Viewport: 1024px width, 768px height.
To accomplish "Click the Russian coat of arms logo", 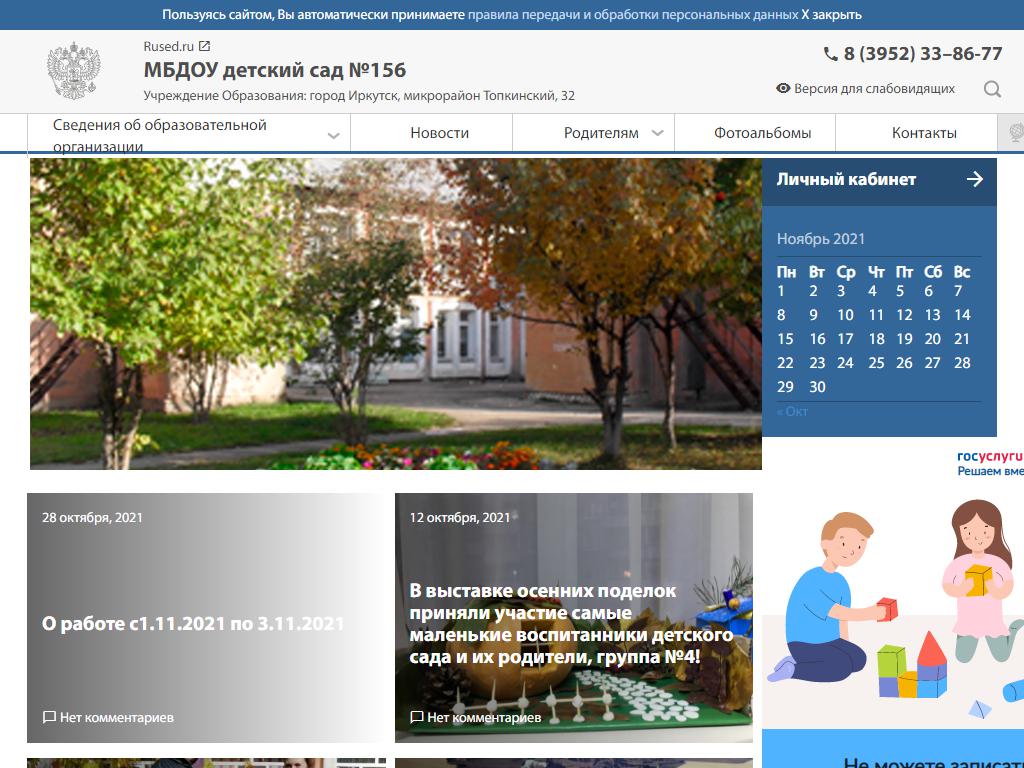I will click(73, 71).
